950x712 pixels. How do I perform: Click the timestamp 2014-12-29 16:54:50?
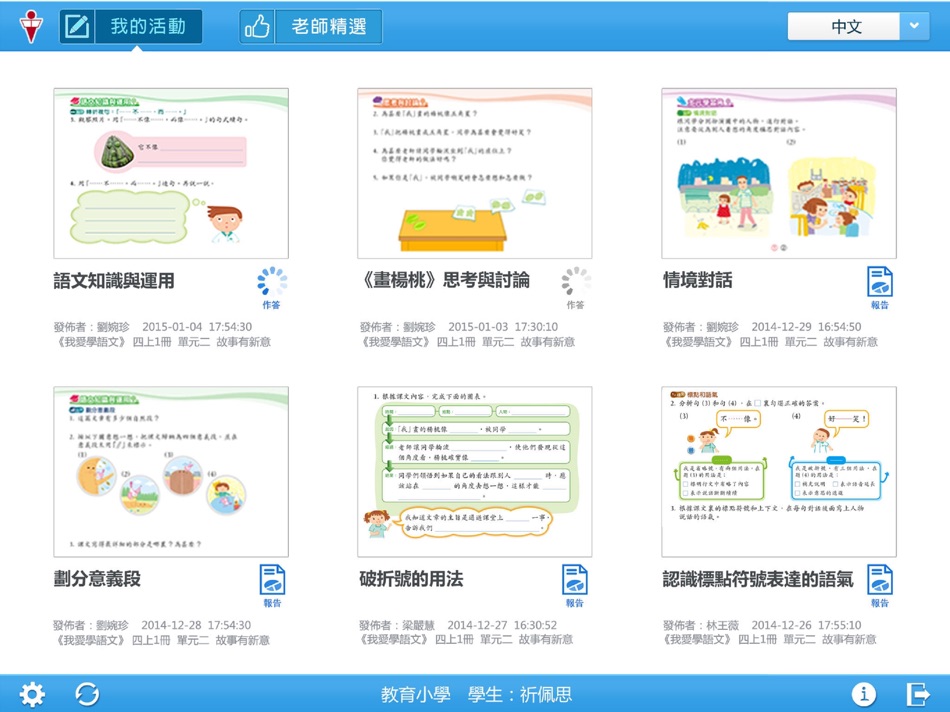point(806,327)
